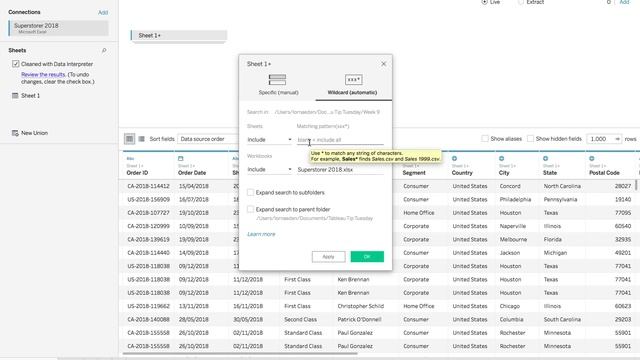
Task: Click the vertical scrollbar of data grid
Action: (x=636, y=186)
